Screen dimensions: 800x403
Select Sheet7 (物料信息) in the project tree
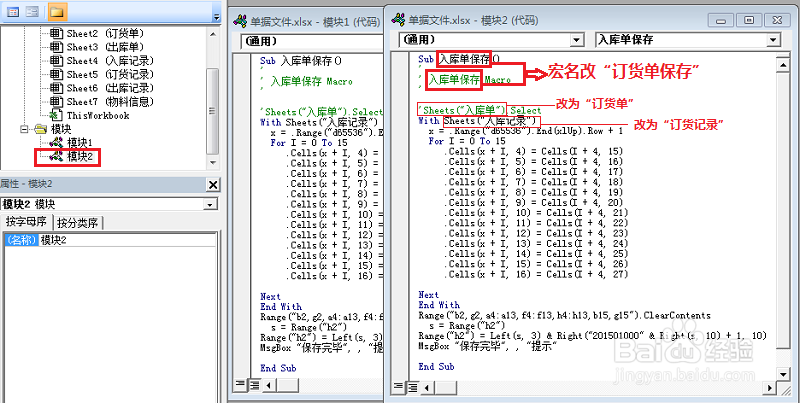point(102,102)
